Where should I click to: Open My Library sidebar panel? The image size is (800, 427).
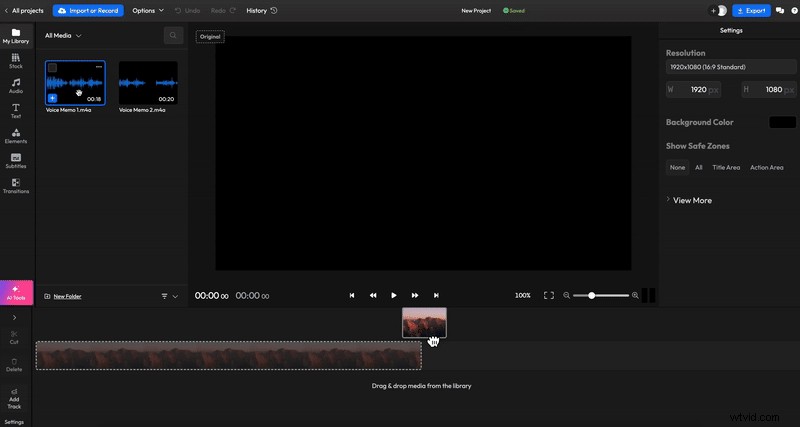[16, 36]
